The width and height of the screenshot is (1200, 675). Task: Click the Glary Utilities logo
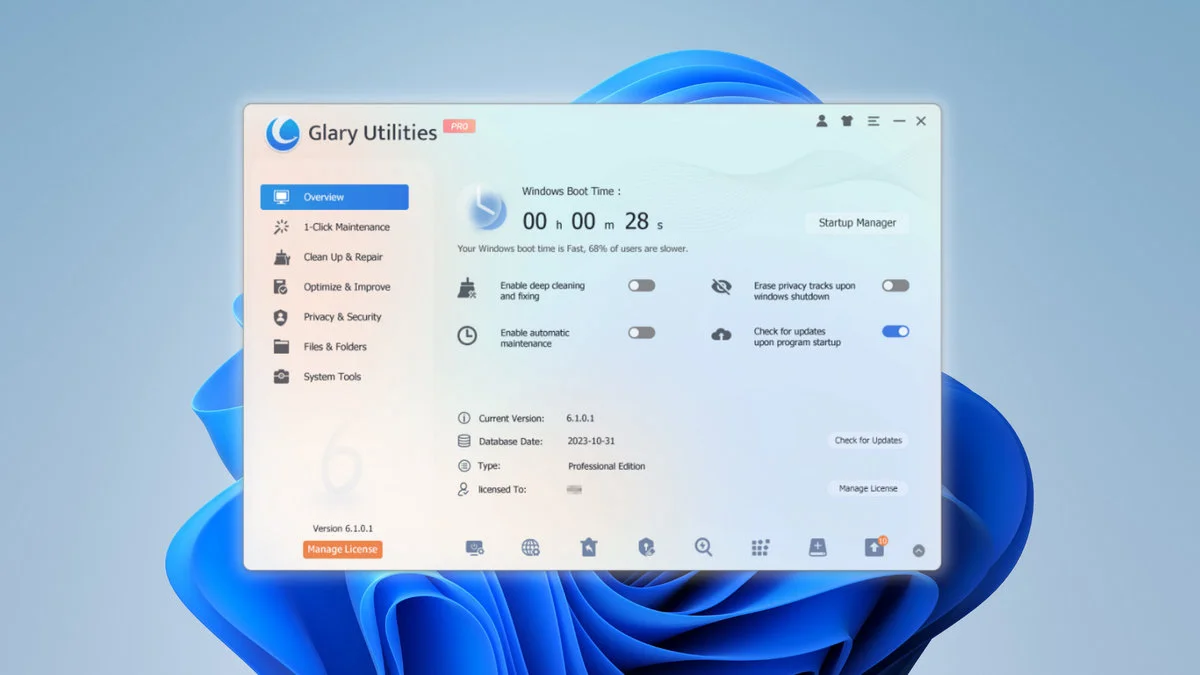click(283, 132)
